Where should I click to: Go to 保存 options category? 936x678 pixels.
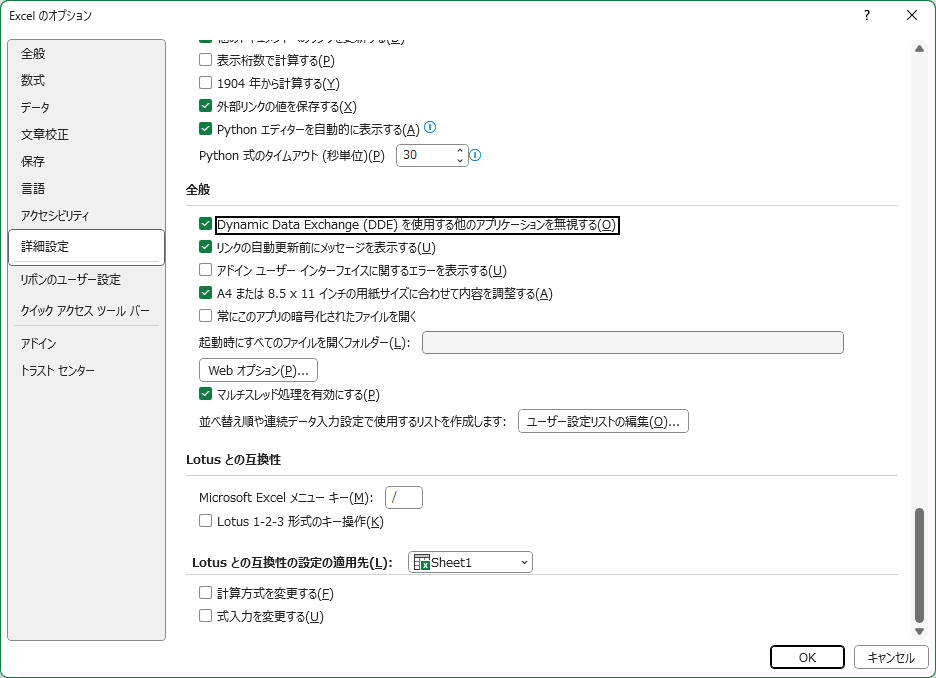87,162
